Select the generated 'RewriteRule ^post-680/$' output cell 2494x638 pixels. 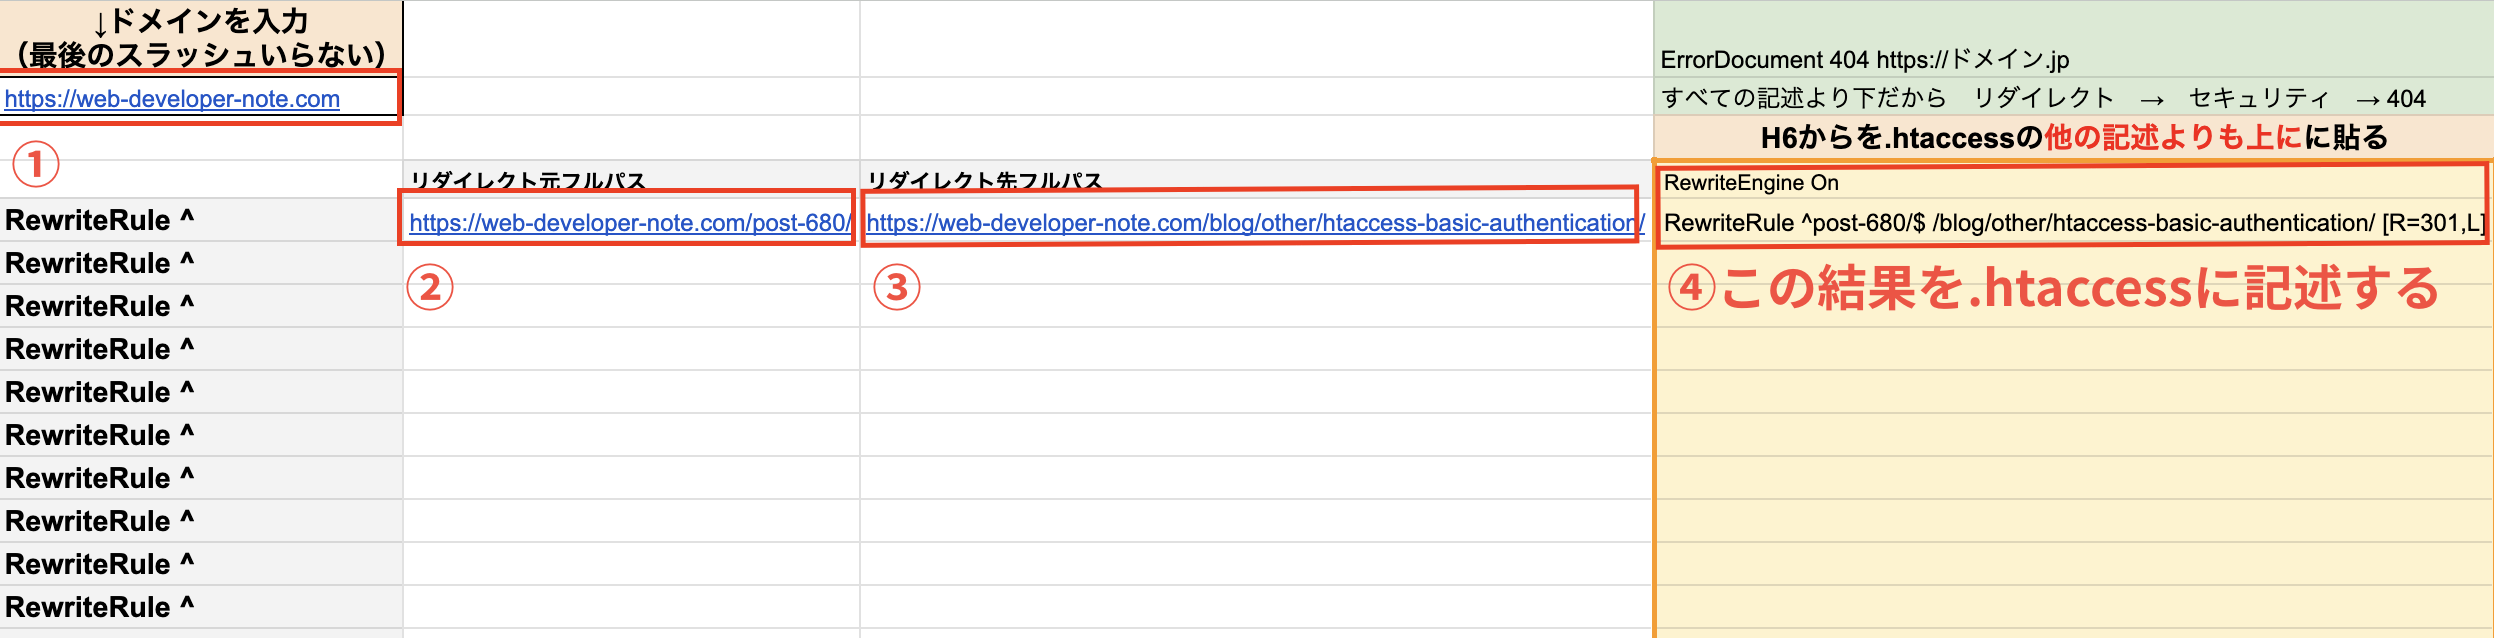[2073, 223]
